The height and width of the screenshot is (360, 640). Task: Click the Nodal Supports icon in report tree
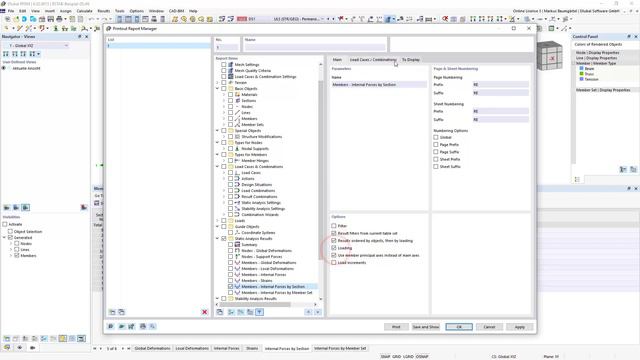(x=237, y=149)
